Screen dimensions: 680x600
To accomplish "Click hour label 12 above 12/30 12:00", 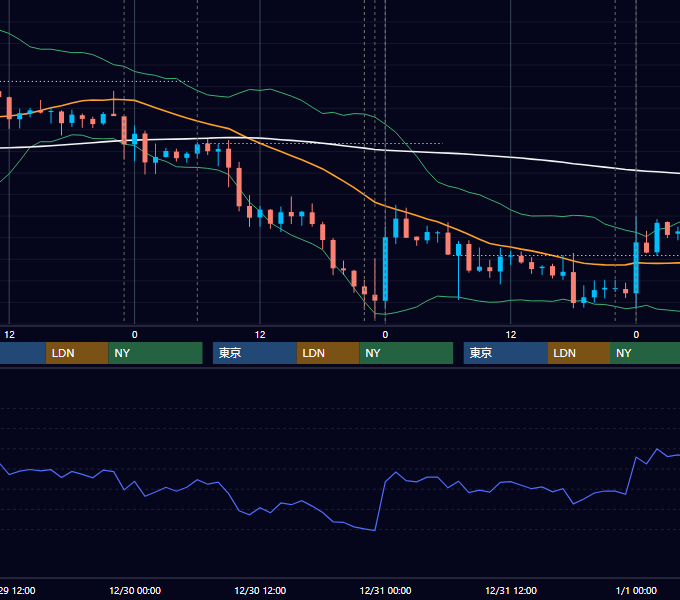I will point(260,335).
